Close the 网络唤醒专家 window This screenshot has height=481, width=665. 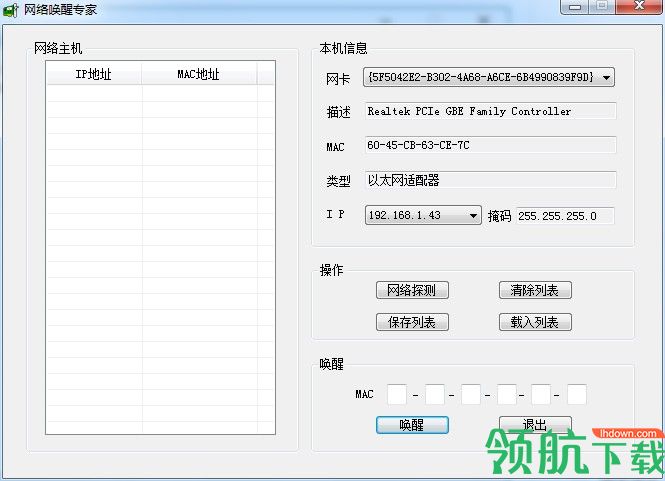640,6
